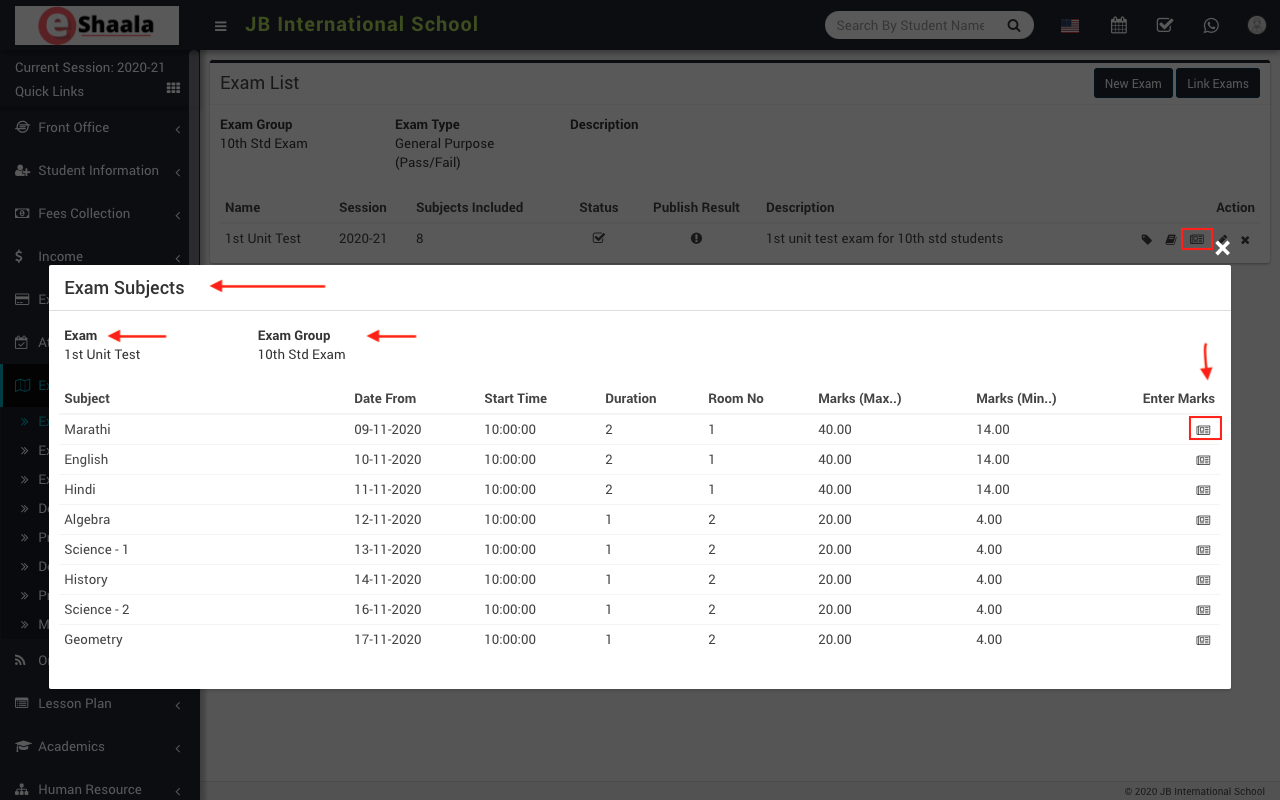Open the calendar icon in header
The width and height of the screenshot is (1280, 800).
click(x=1119, y=25)
